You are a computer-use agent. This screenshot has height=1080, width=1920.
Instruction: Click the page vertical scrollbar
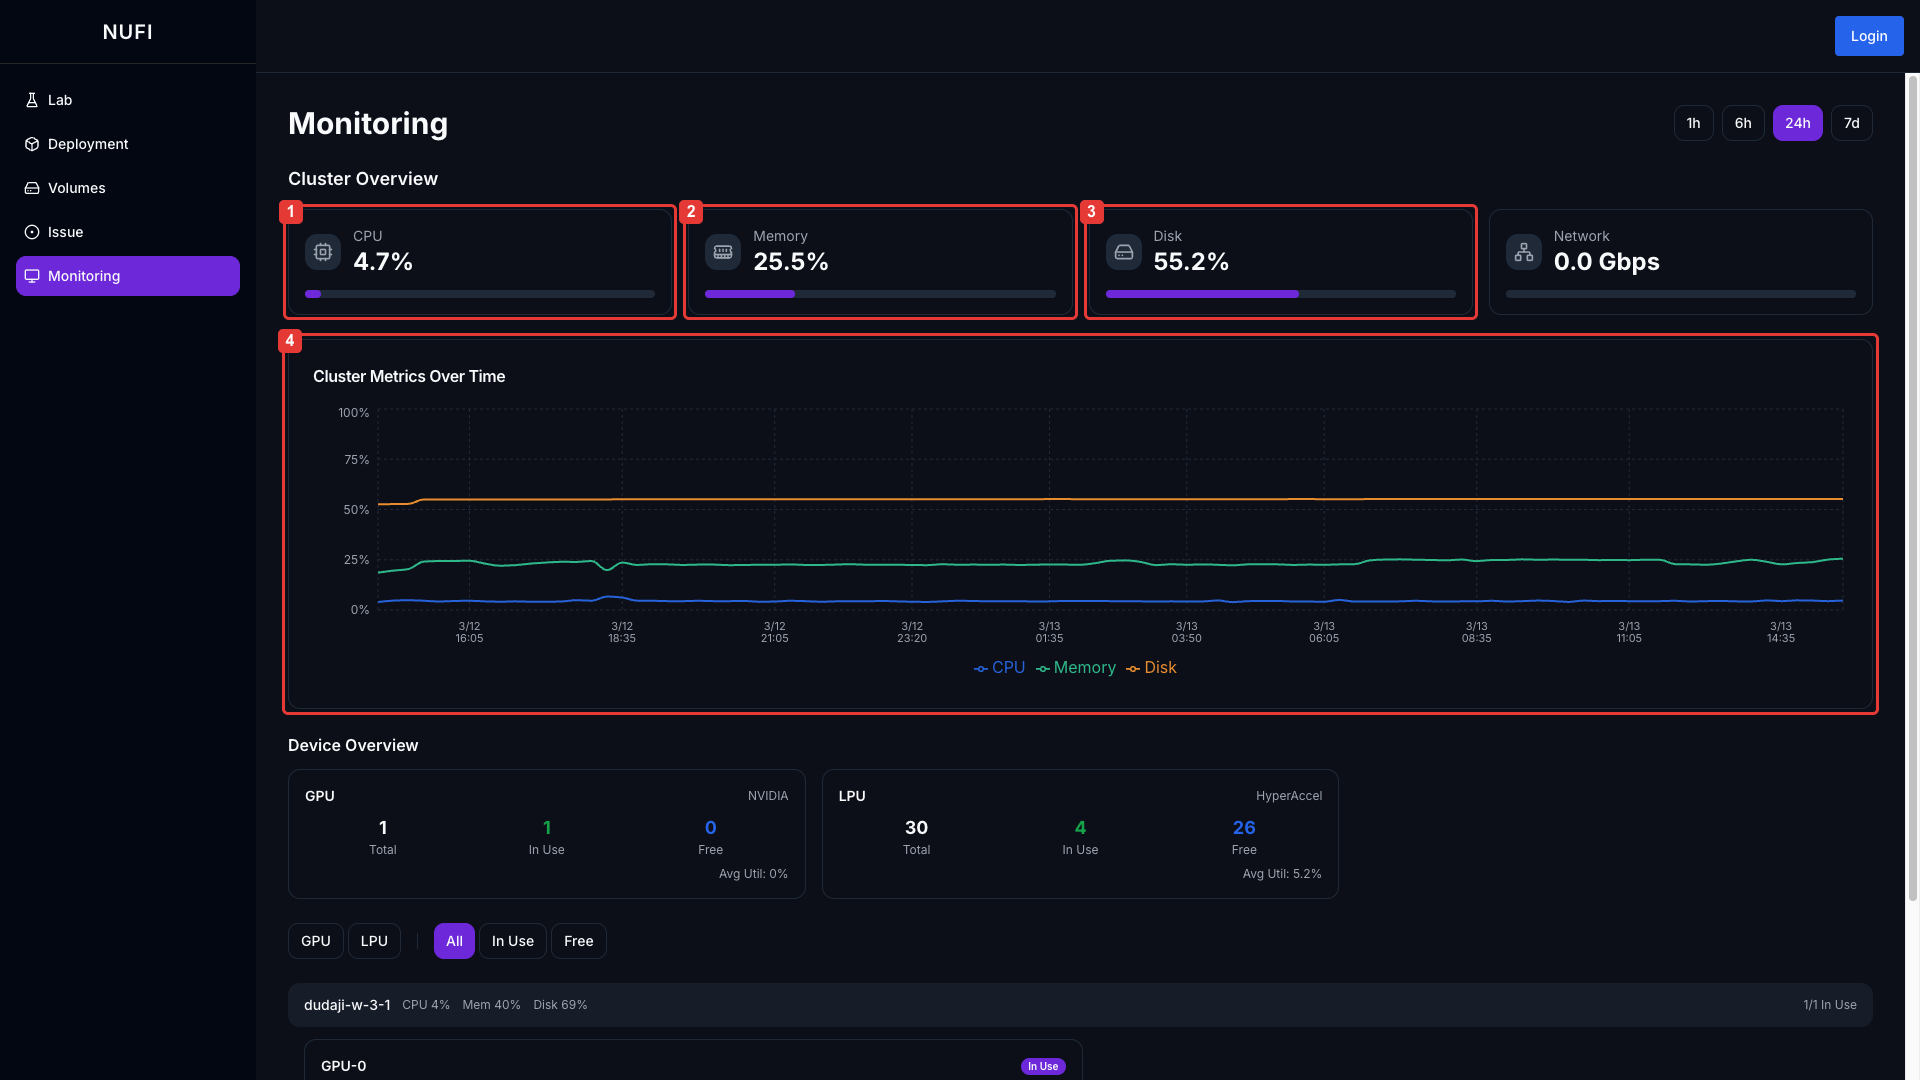(x=1912, y=487)
